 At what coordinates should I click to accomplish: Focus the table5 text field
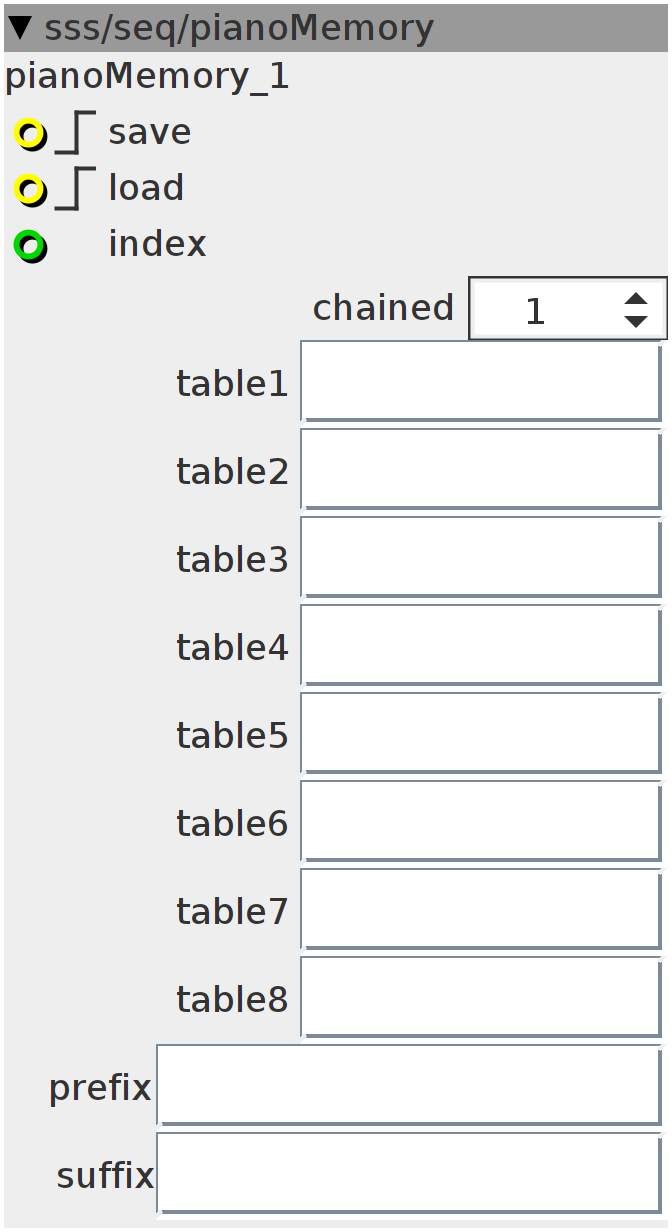481,734
